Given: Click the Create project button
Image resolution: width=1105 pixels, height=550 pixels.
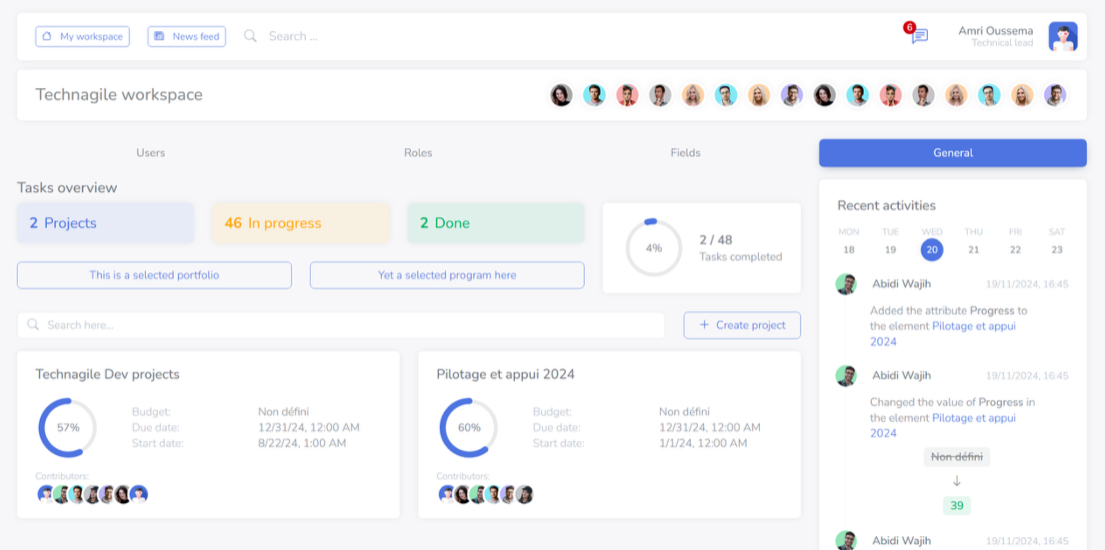Looking at the screenshot, I should 742,325.
